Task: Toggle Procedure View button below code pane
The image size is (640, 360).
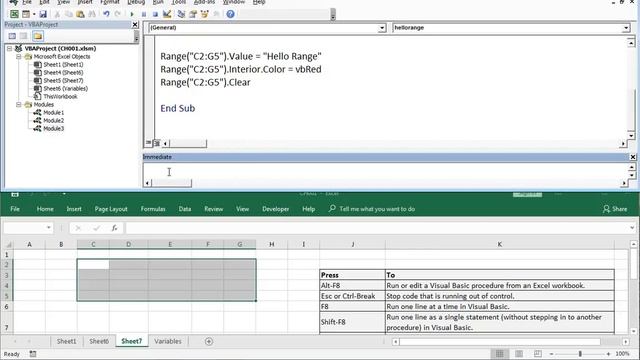Action: [149, 143]
